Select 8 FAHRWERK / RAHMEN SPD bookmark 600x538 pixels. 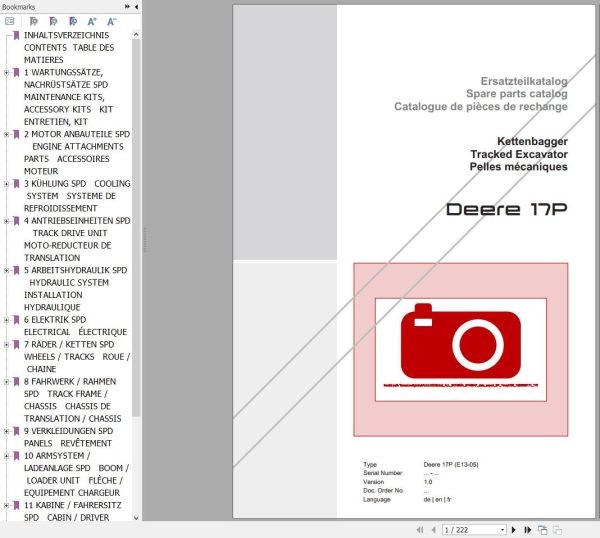73,400
